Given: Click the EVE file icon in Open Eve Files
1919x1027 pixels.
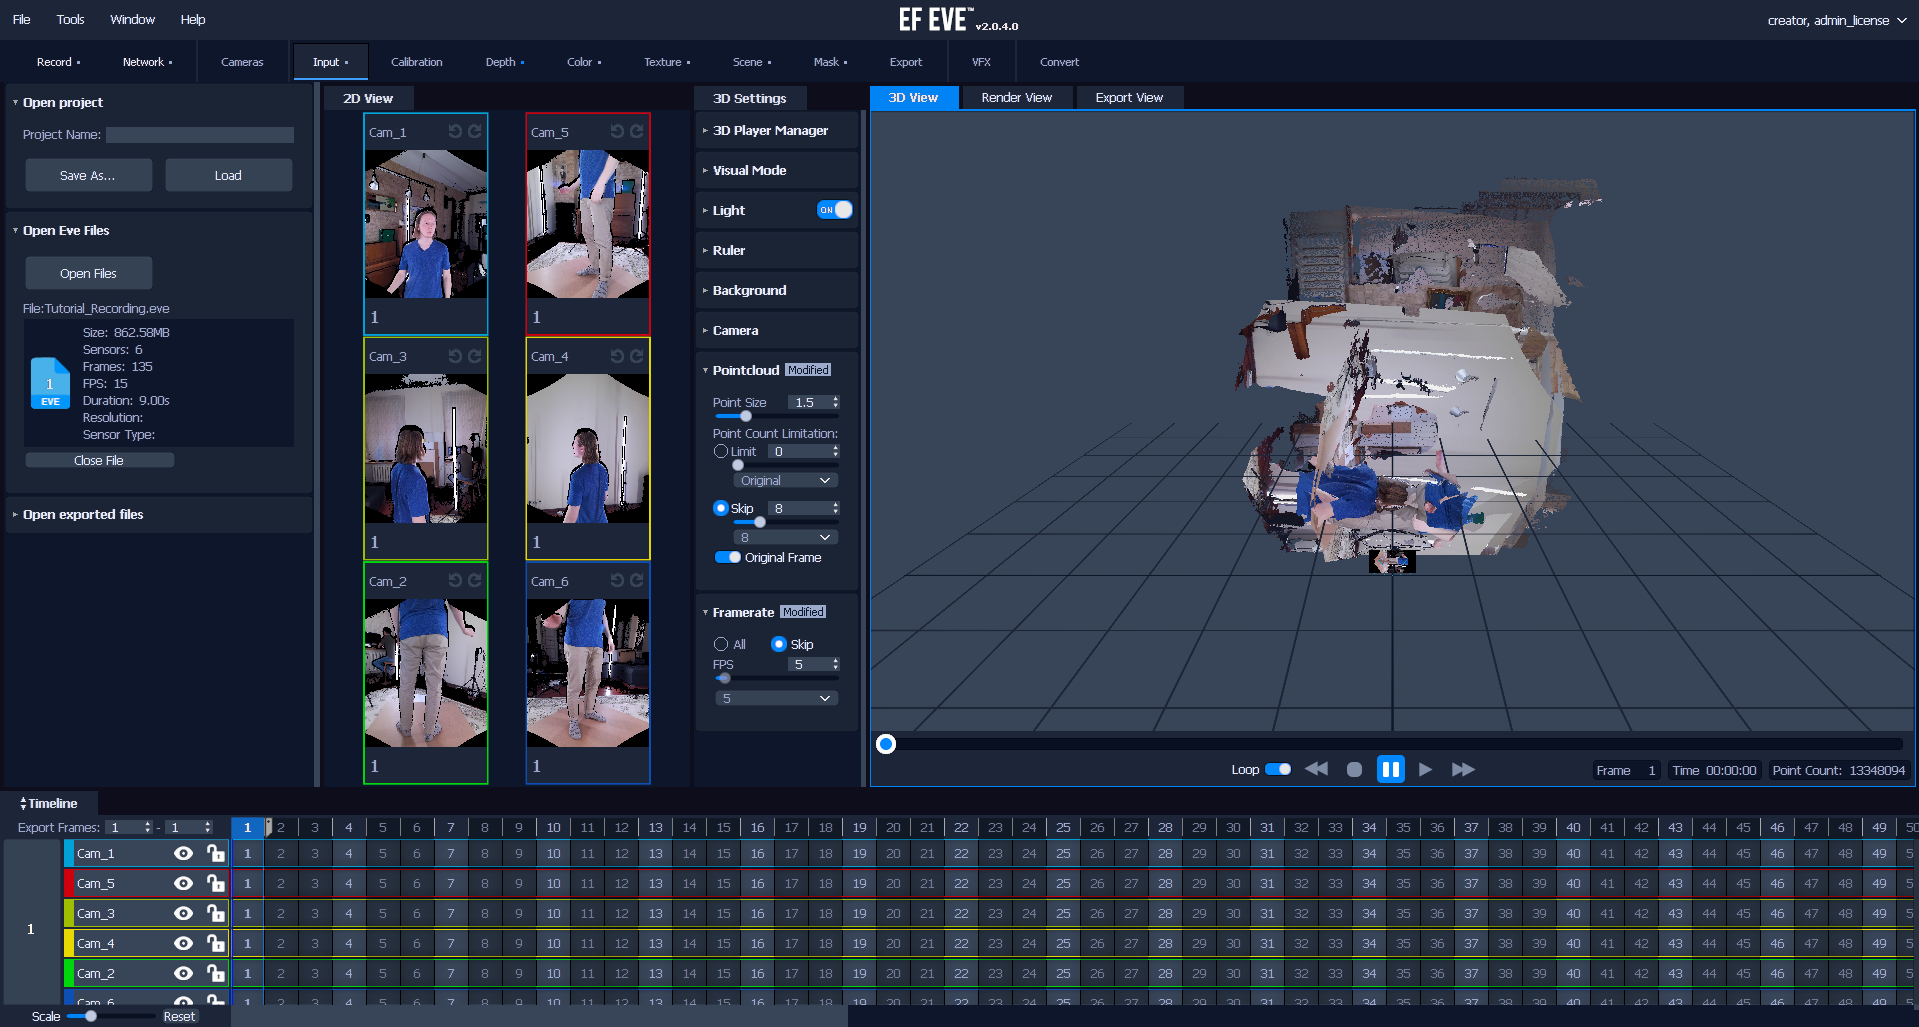Looking at the screenshot, I should pos(49,383).
